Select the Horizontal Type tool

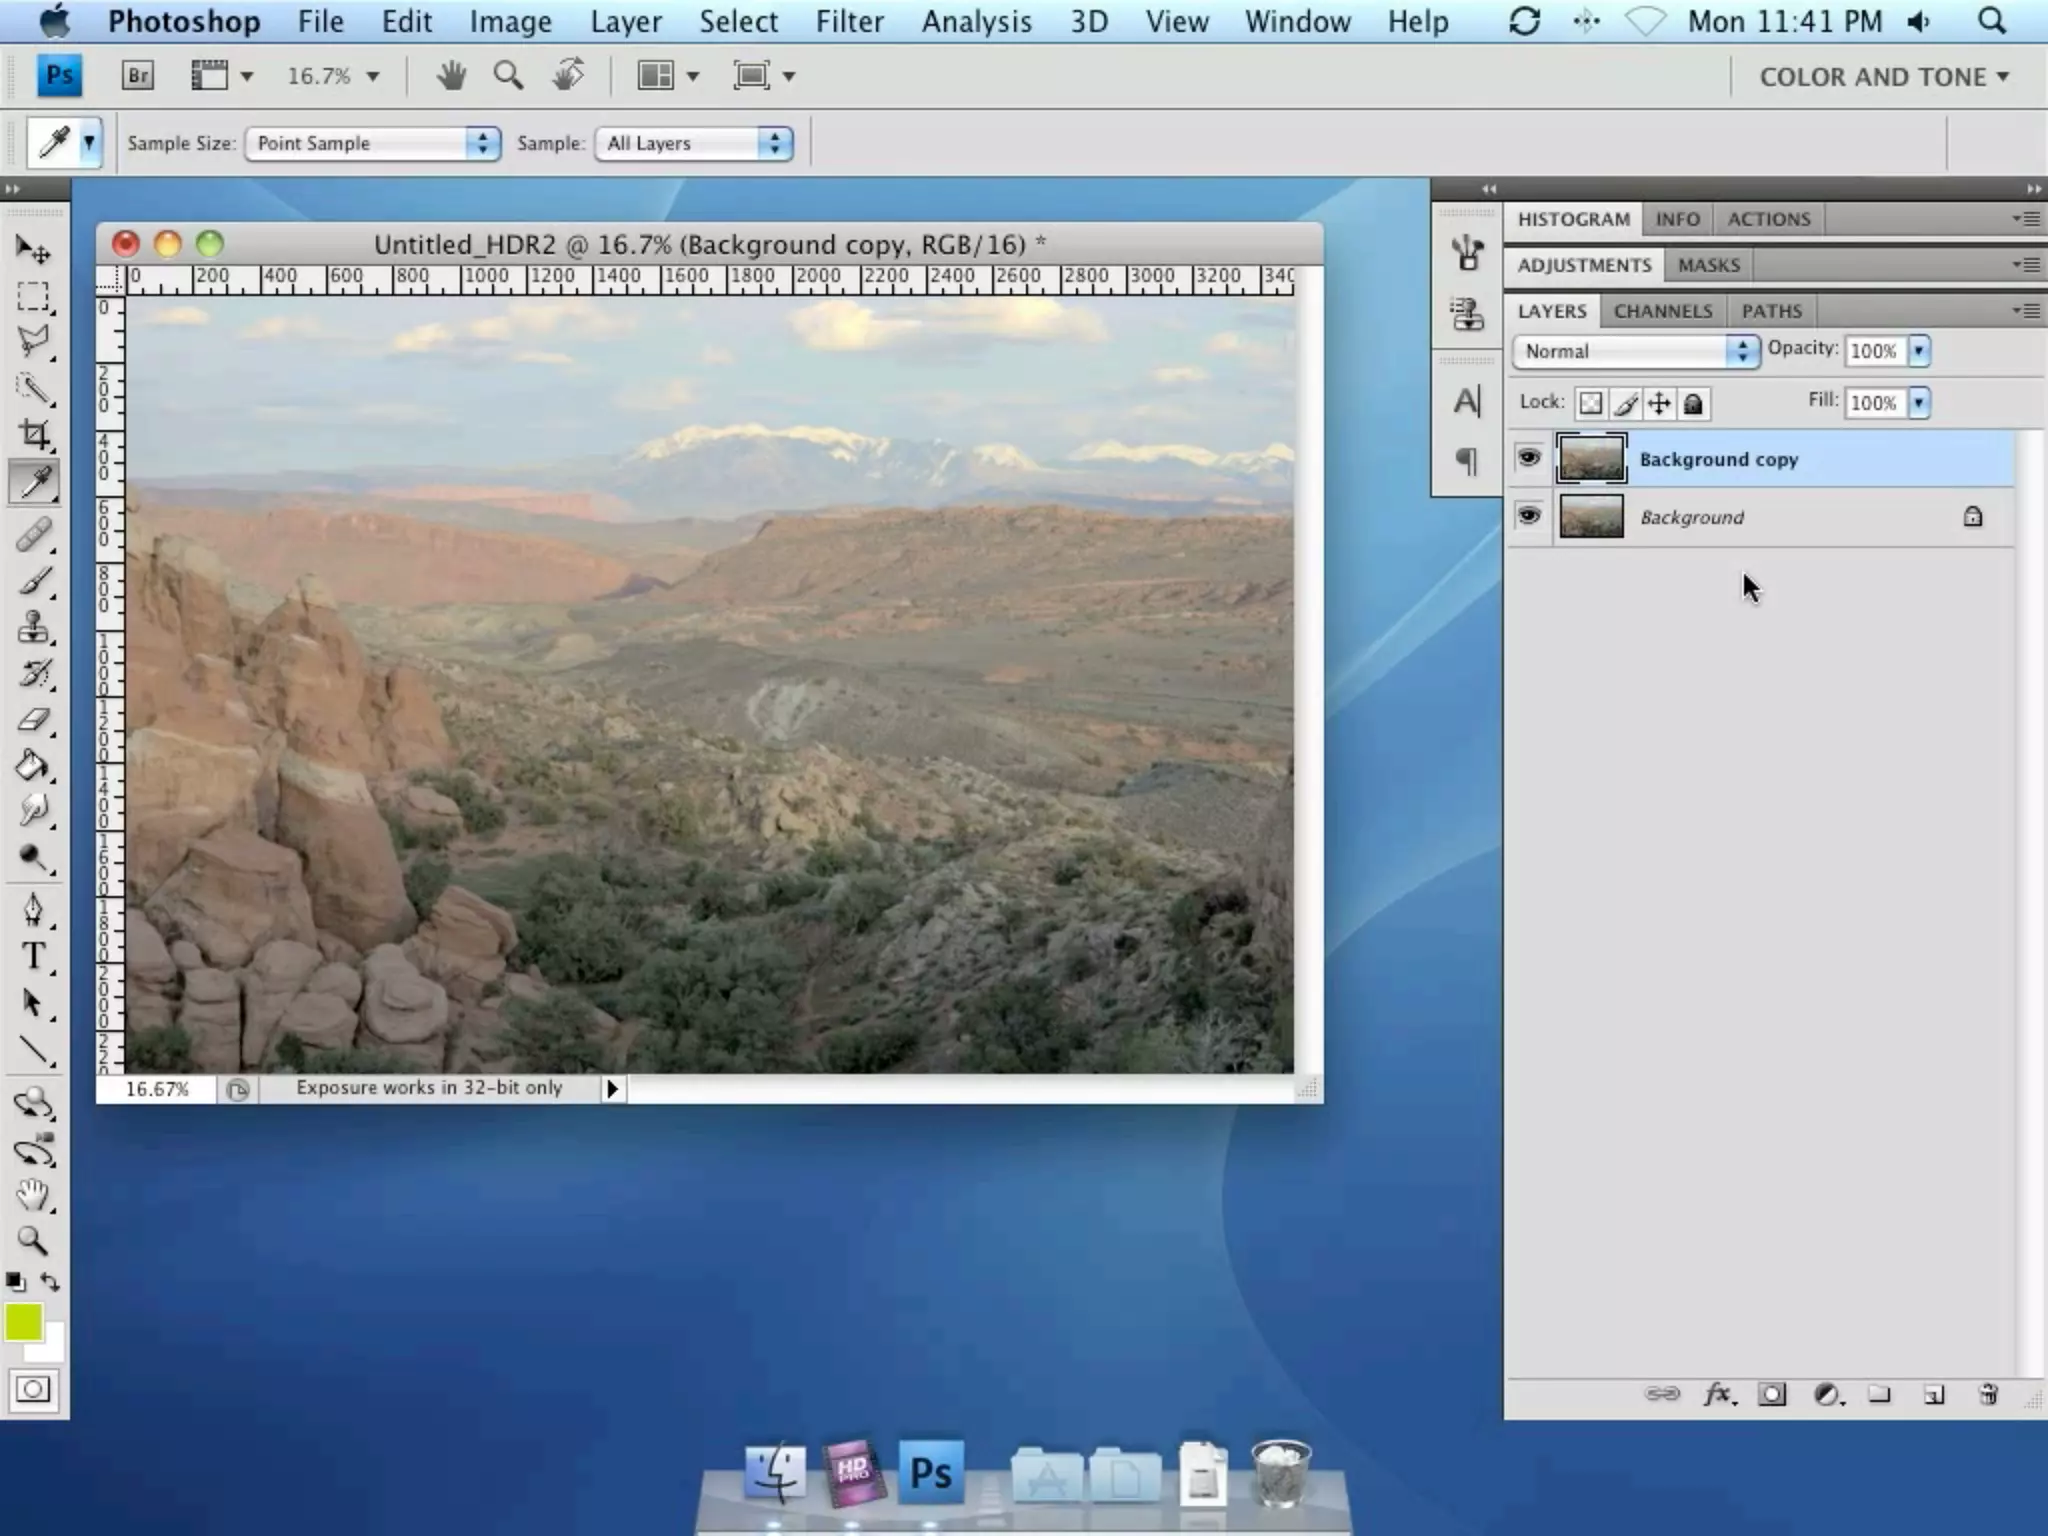click(34, 956)
